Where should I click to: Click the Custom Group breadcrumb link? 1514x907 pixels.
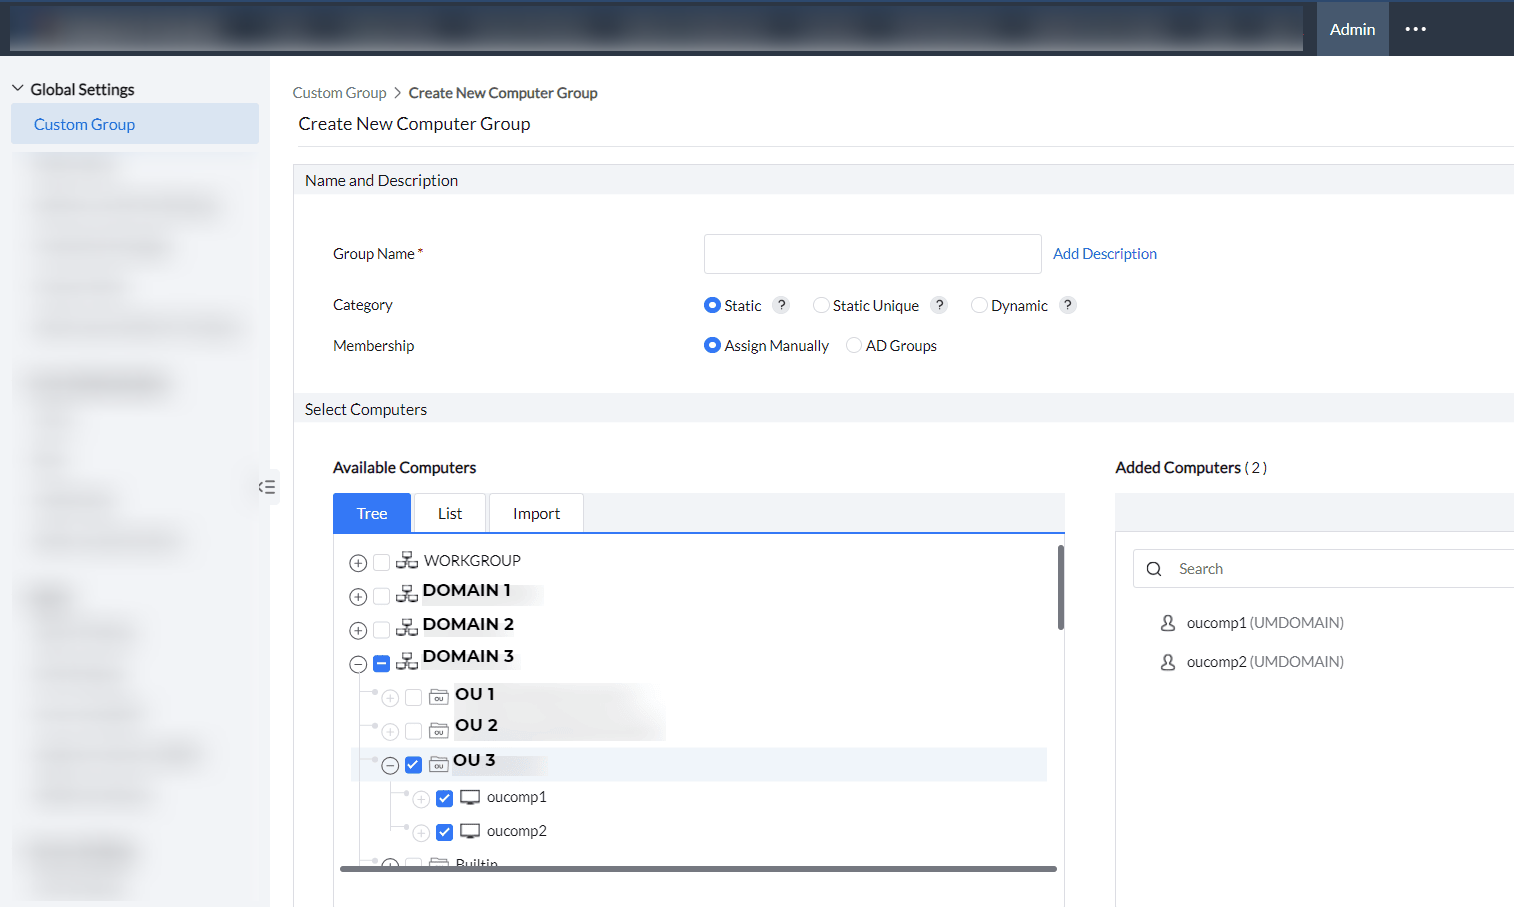click(339, 92)
